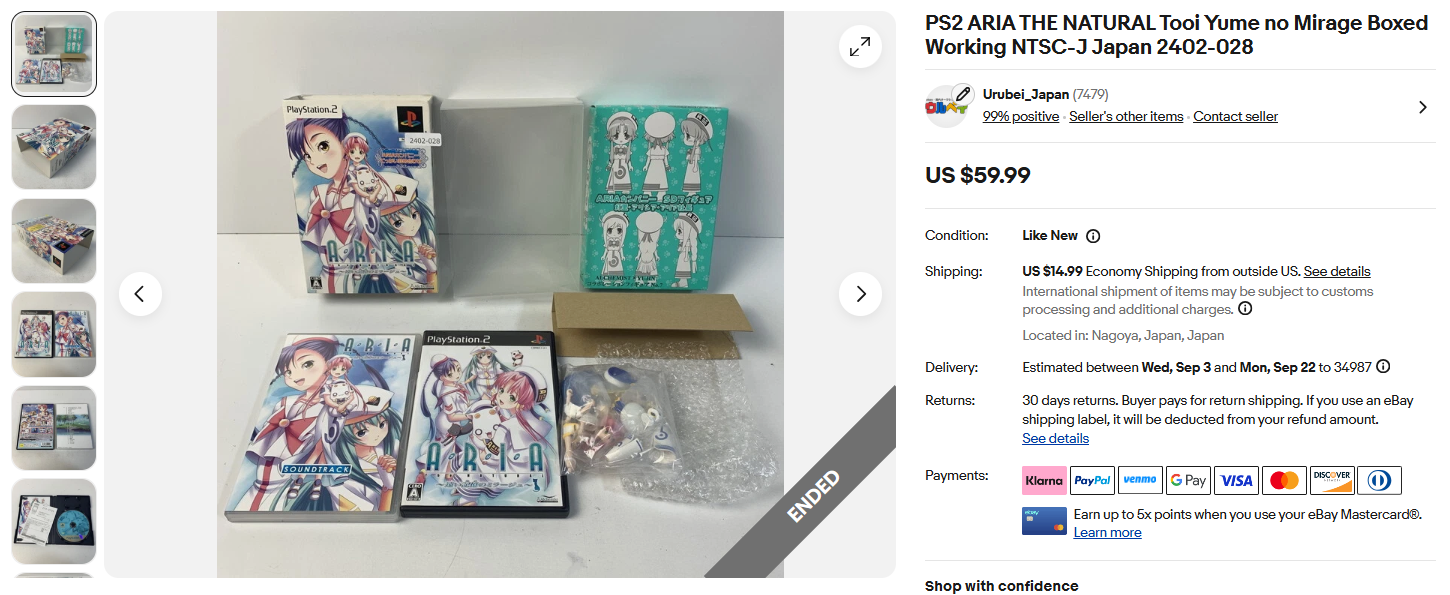Open the customs charges info icon
The height and width of the screenshot is (595, 1450).
pos(1245,309)
